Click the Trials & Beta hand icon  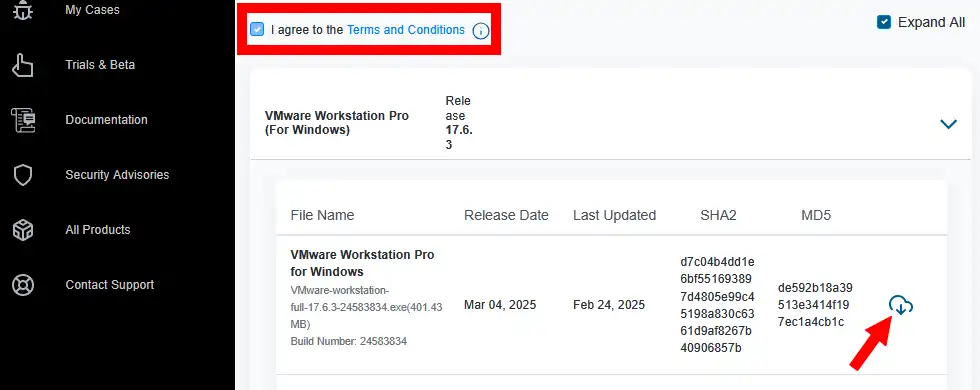coord(23,65)
